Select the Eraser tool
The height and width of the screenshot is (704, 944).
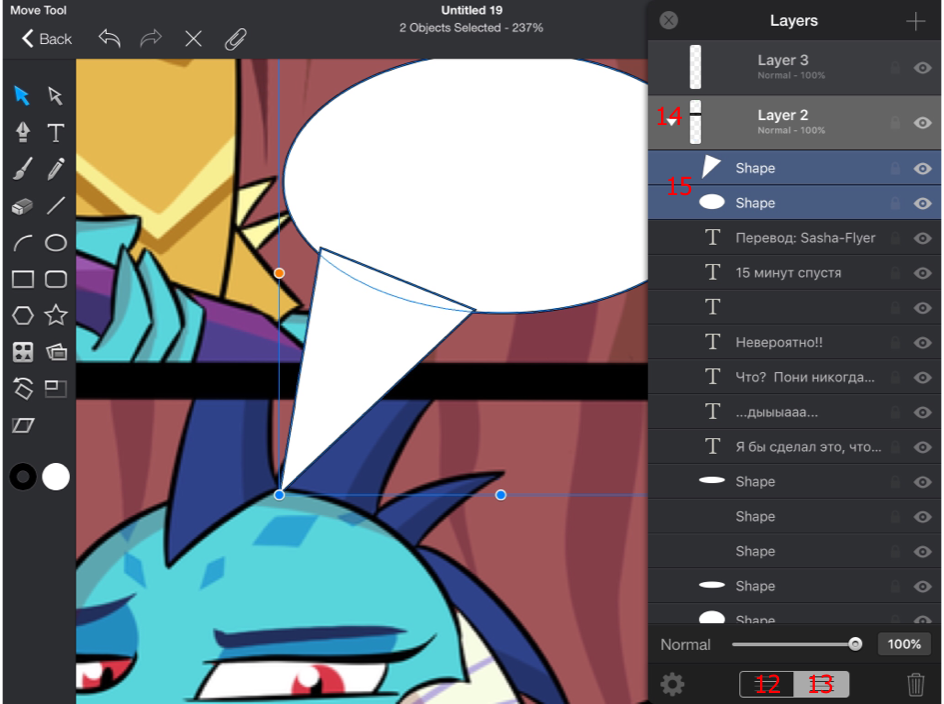click(22, 207)
